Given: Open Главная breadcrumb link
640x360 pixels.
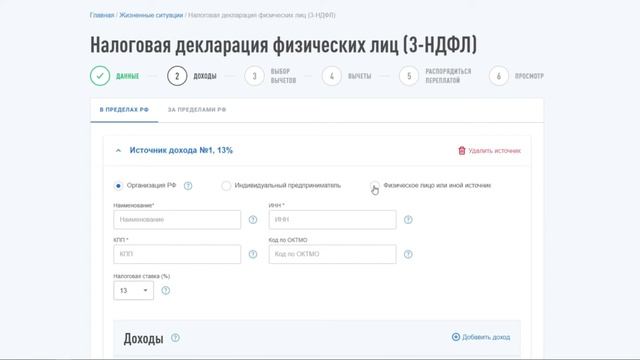Looking at the screenshot, I should click(102, 15).
